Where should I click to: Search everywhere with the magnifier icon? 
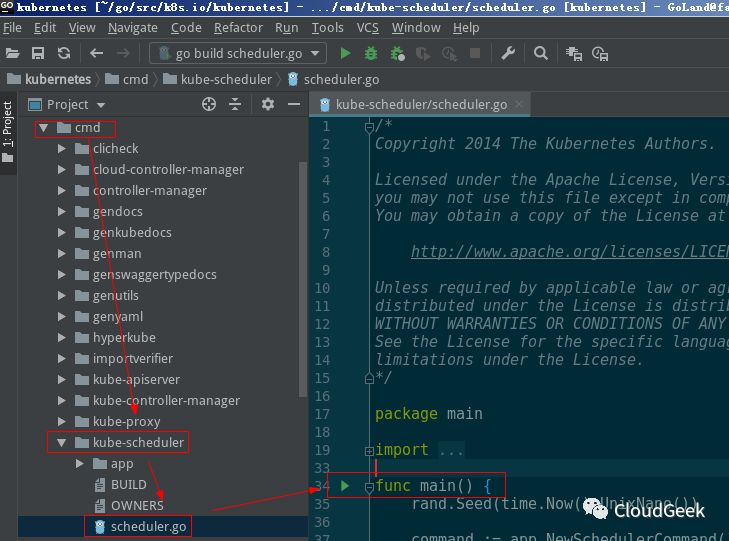540,53
